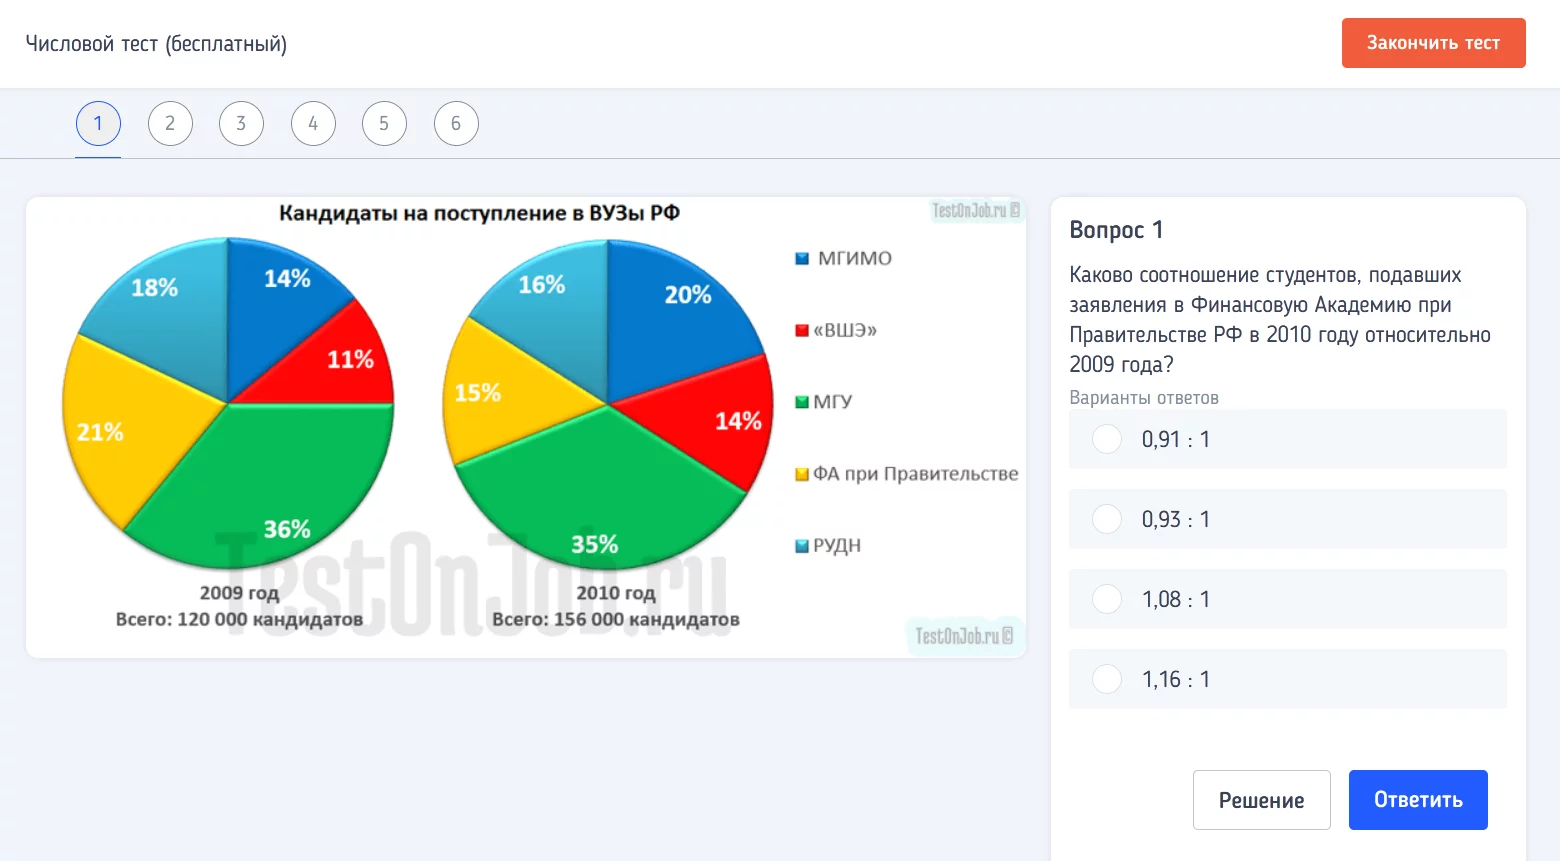Click the Варианты ответов label
The width and height of the screenshot is (1560, 861).
coord(1144,398)
